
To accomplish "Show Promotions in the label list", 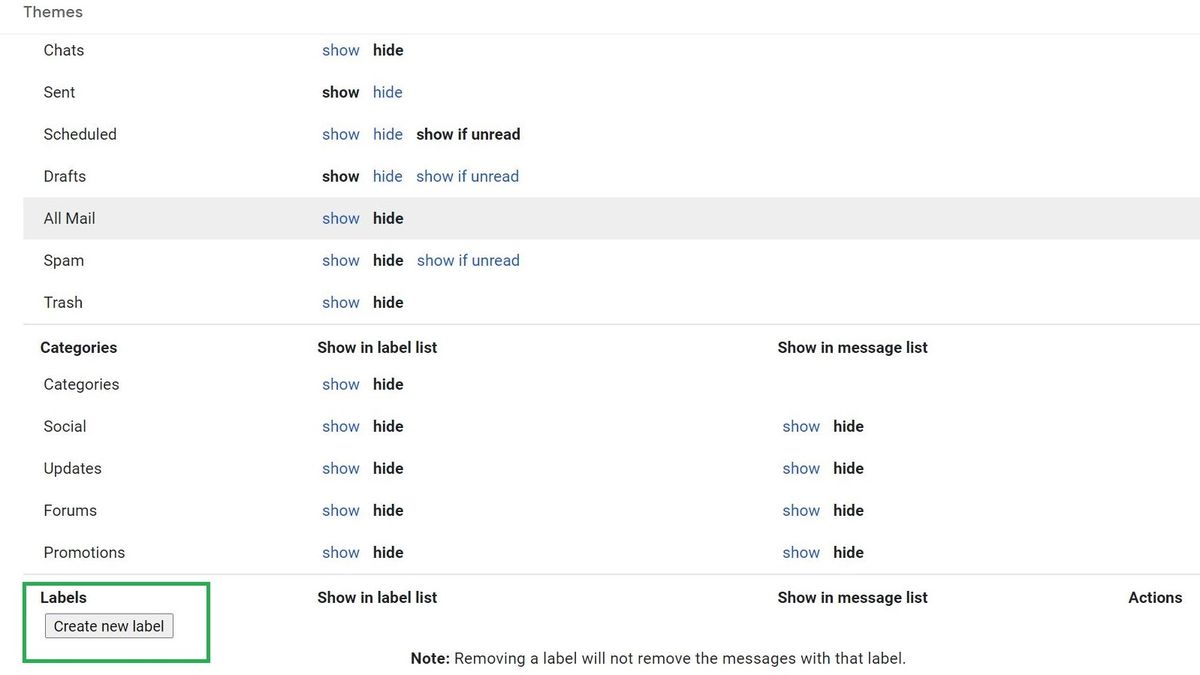I will [x=340, y=552].
